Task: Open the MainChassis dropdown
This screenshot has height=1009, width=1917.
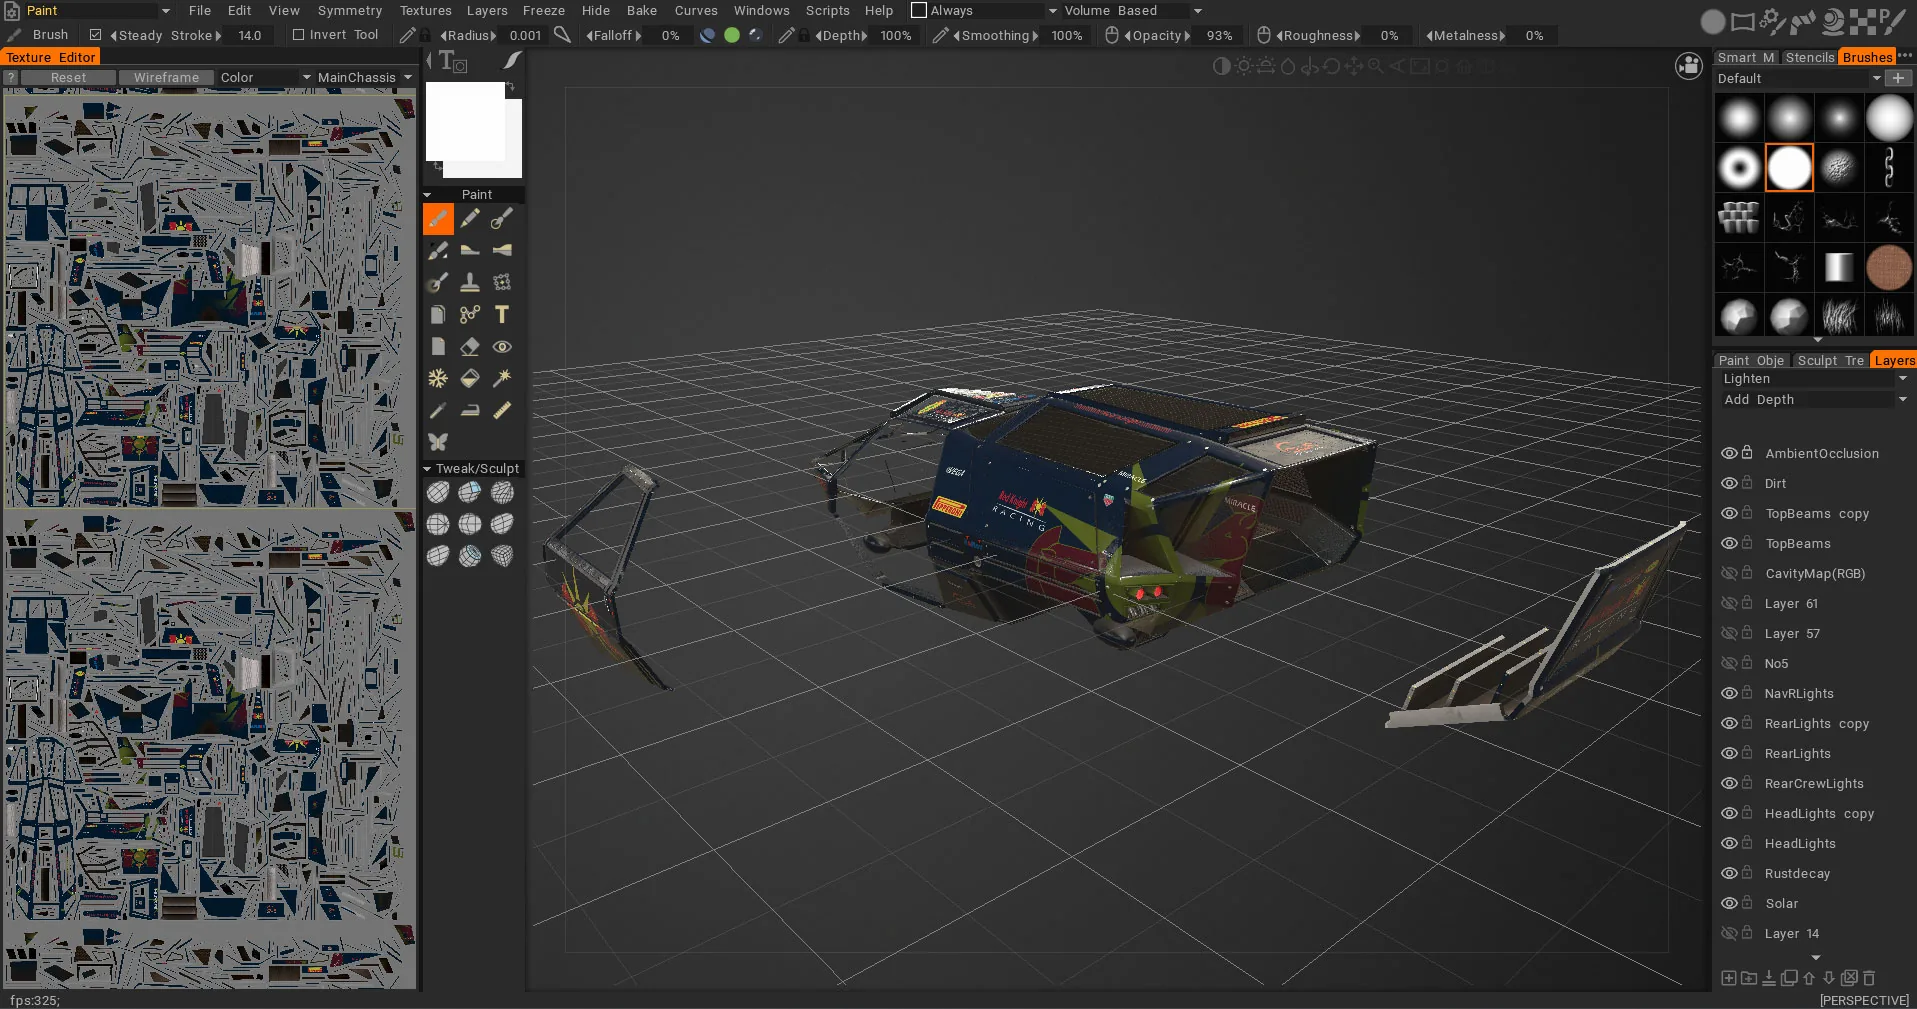Action: point(365,77)
